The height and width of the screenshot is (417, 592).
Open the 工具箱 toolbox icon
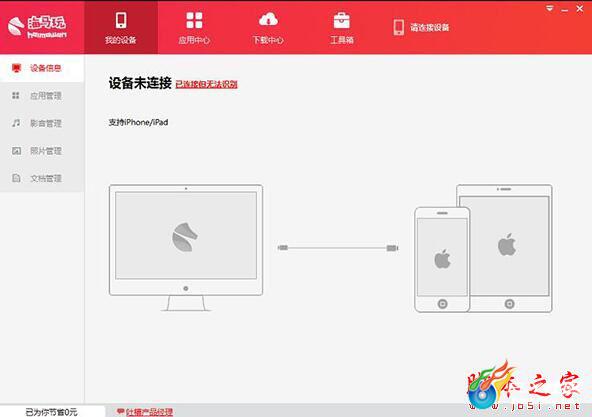(x=342, y=20)
